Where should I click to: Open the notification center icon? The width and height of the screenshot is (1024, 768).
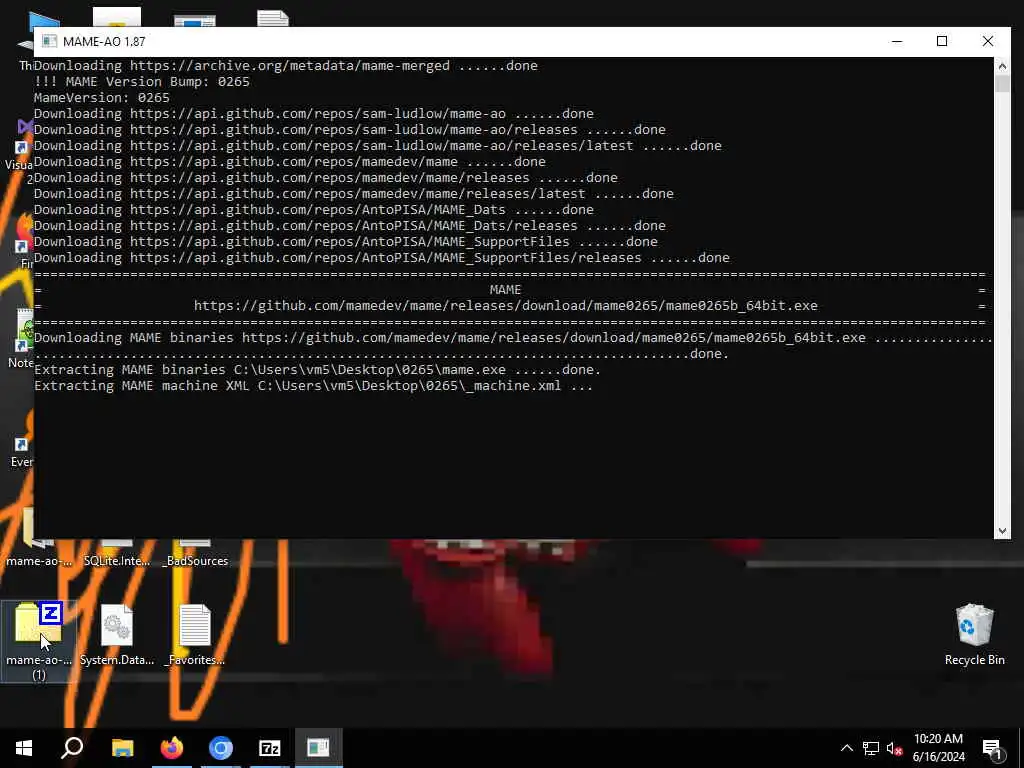click(x=993, y=749)
